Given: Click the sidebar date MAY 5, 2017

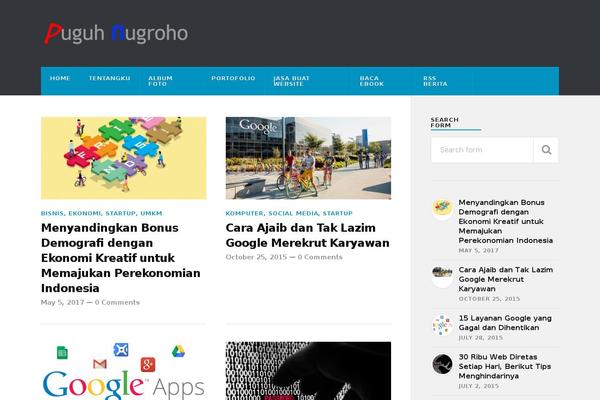Looking at the screenshot, I should (x=478, y=250).
